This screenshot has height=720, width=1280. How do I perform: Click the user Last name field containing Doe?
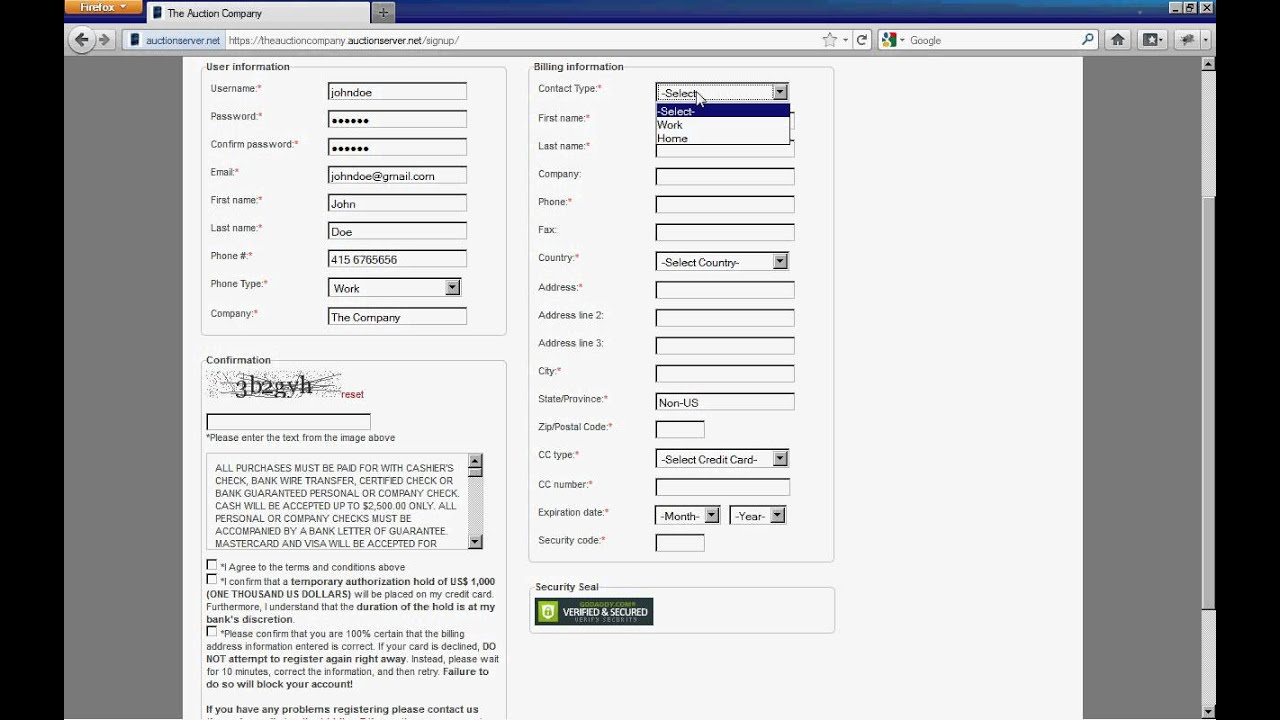(x=397, y=231)
